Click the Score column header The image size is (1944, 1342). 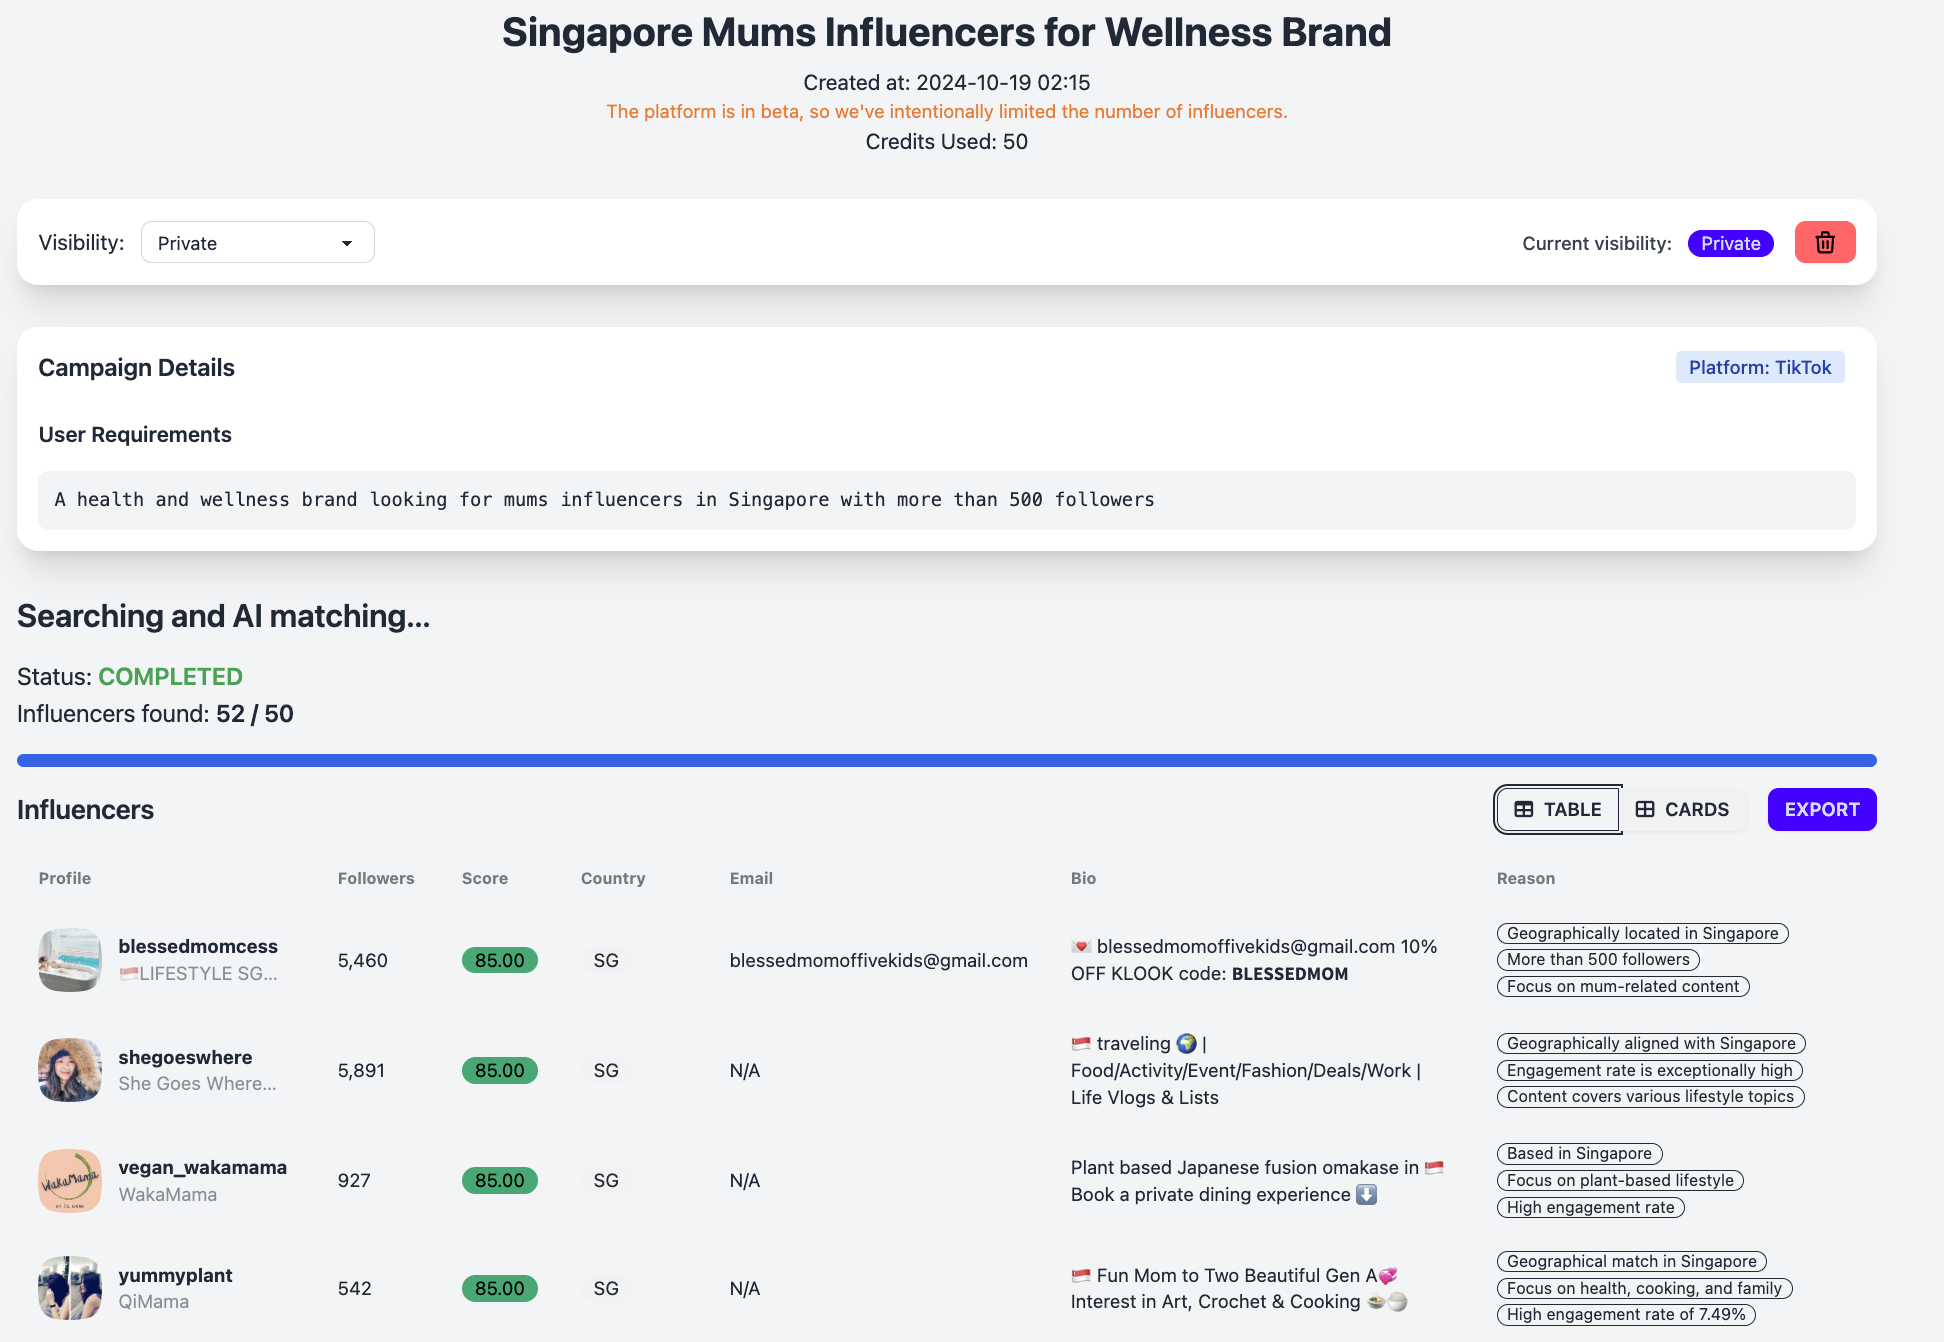[484, 878]
